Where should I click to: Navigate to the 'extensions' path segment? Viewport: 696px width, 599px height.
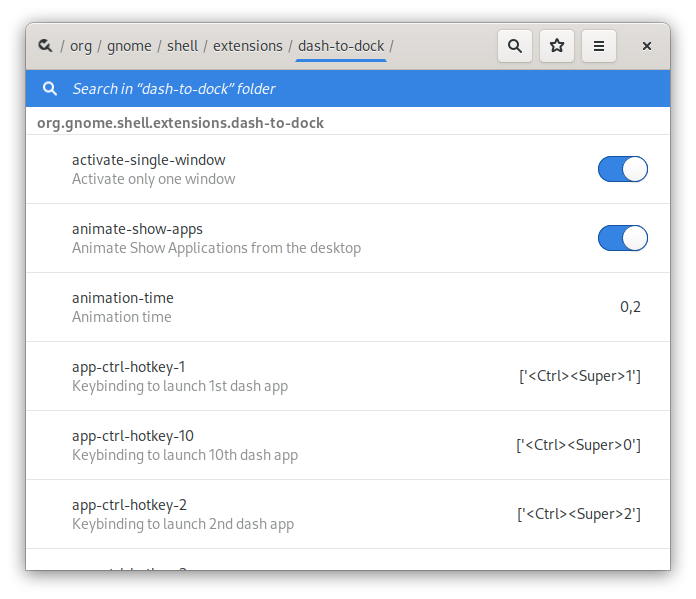248,46
